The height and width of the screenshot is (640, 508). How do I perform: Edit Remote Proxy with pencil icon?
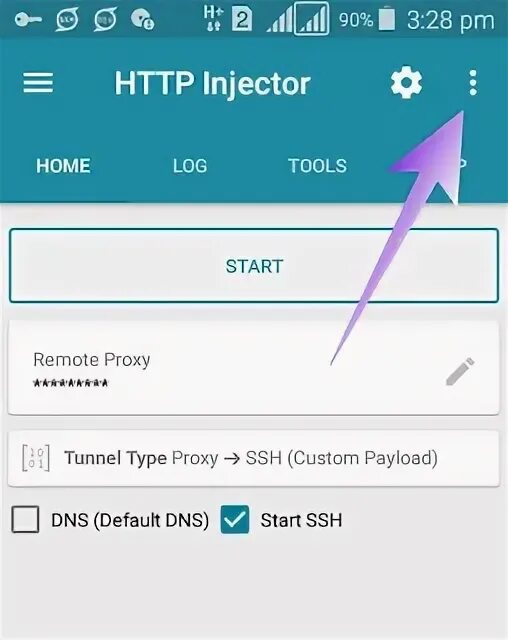pyautogui.click(x=460, y=371)
